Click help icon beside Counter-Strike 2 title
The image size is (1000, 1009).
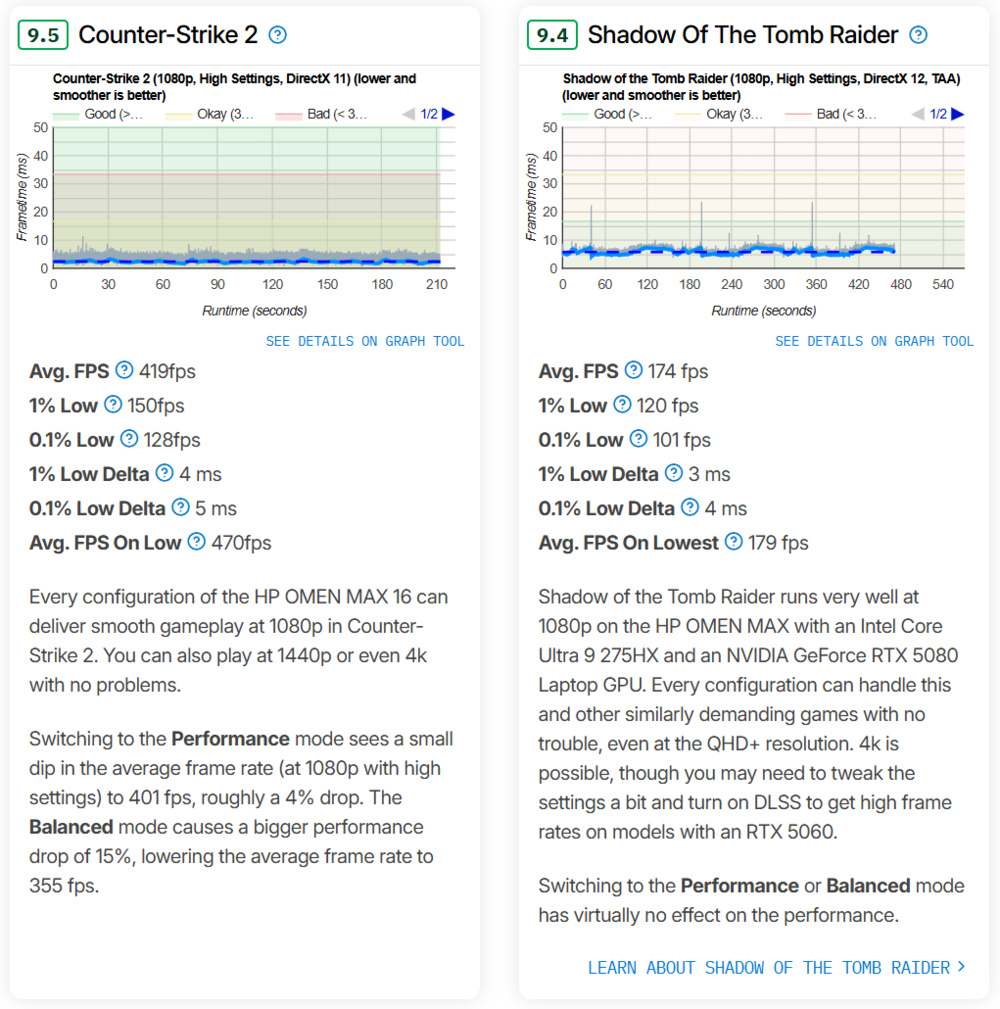click(278, 35)
